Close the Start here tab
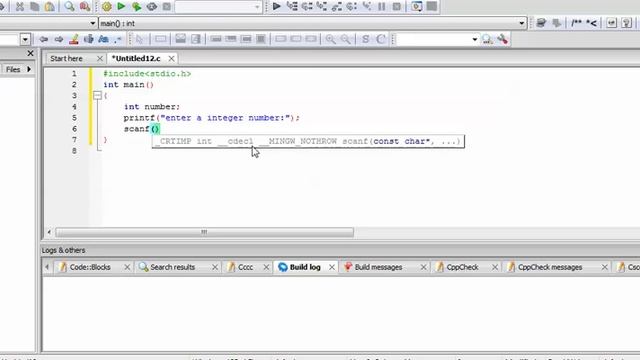This screenshot has width=640, height=360. pyautogui.click(x=100, y=59)
